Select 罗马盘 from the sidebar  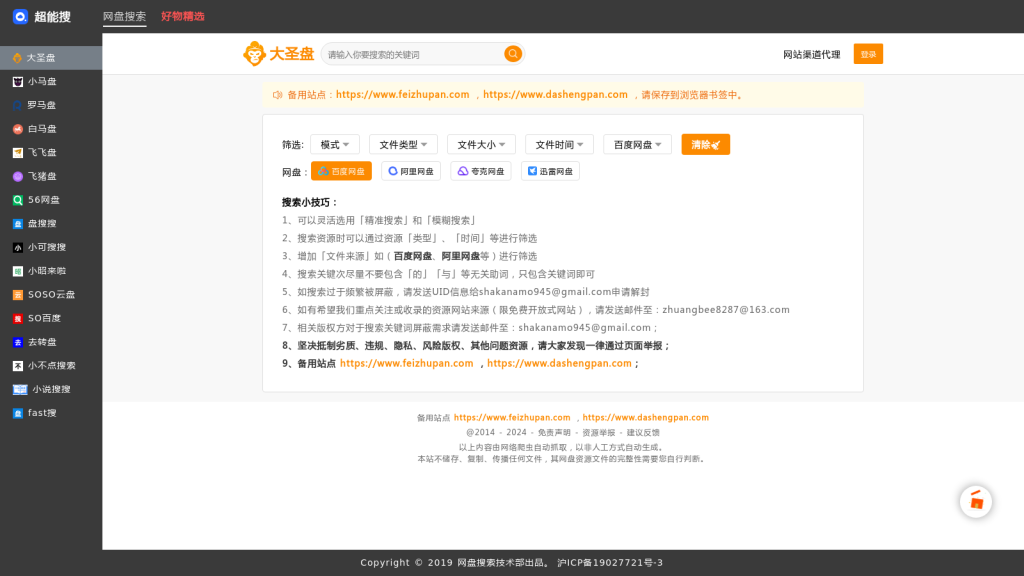51,105
